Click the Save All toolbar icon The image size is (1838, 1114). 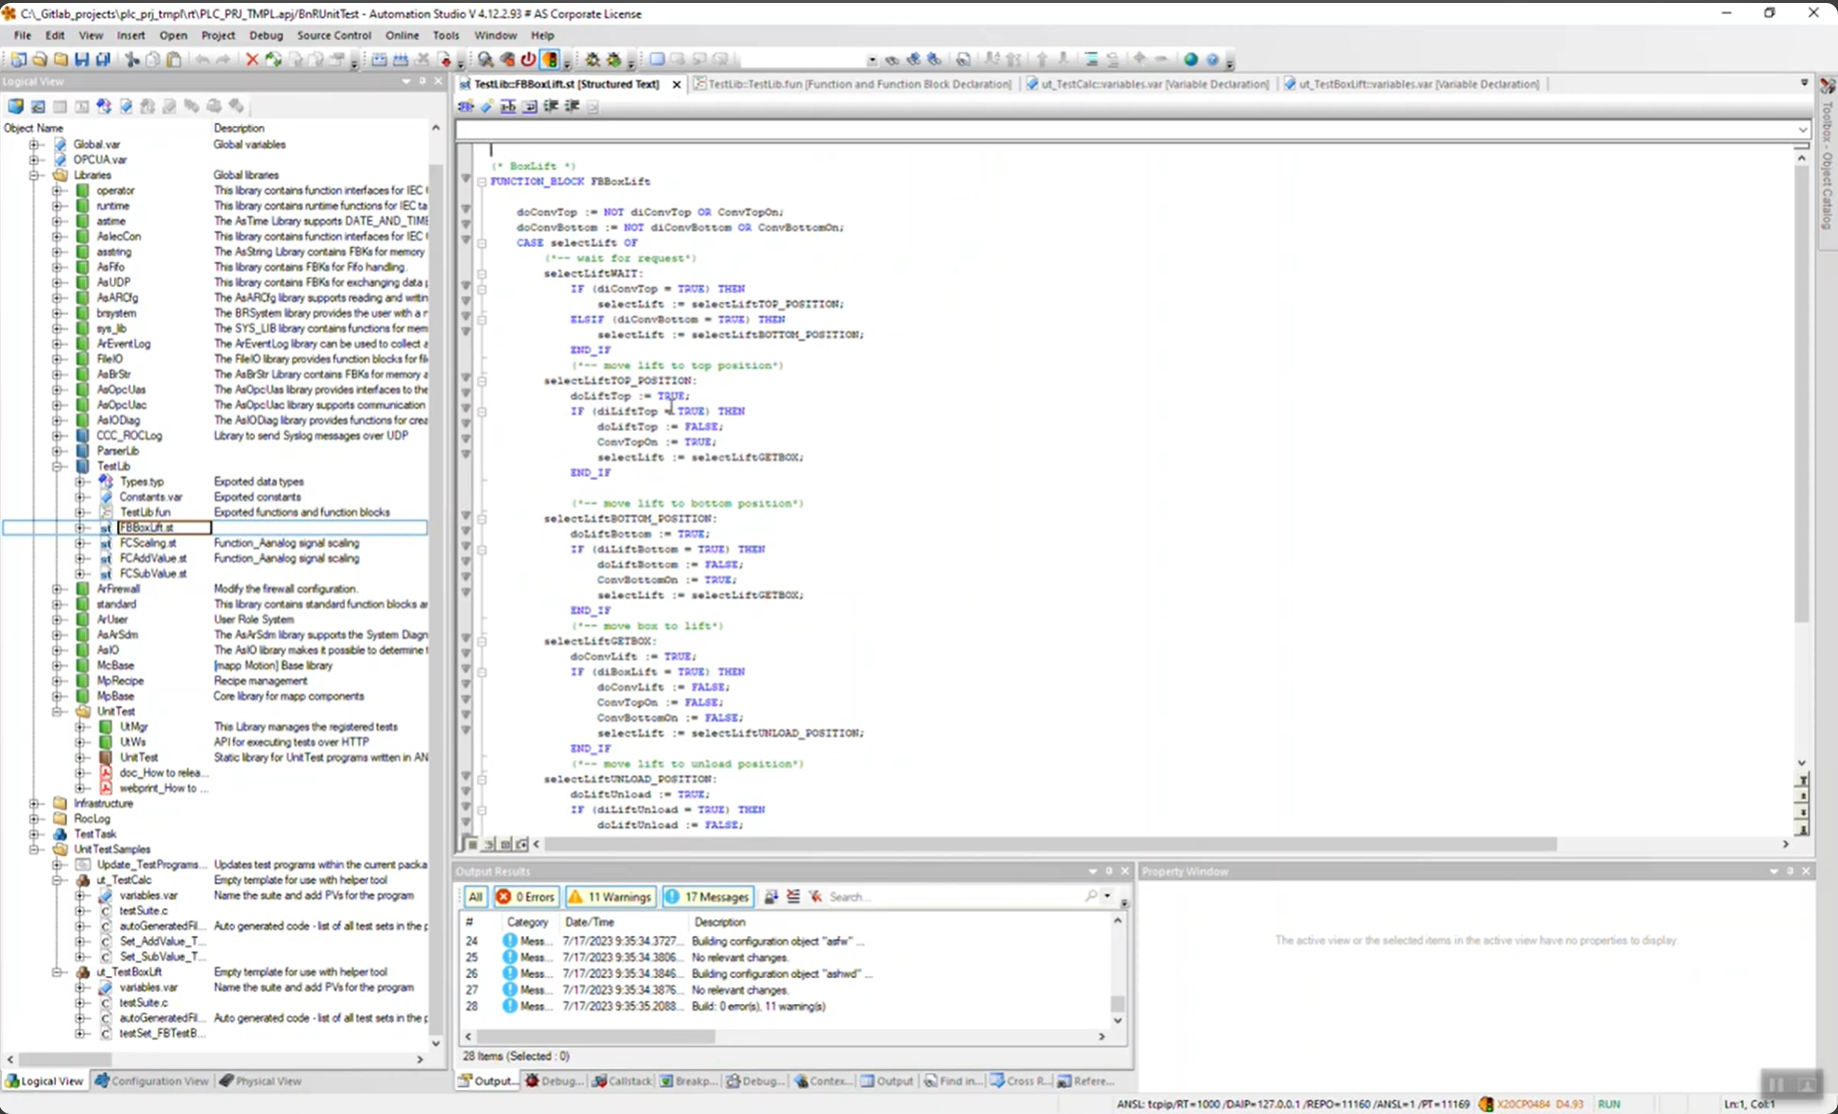click(x=103, y=60)
